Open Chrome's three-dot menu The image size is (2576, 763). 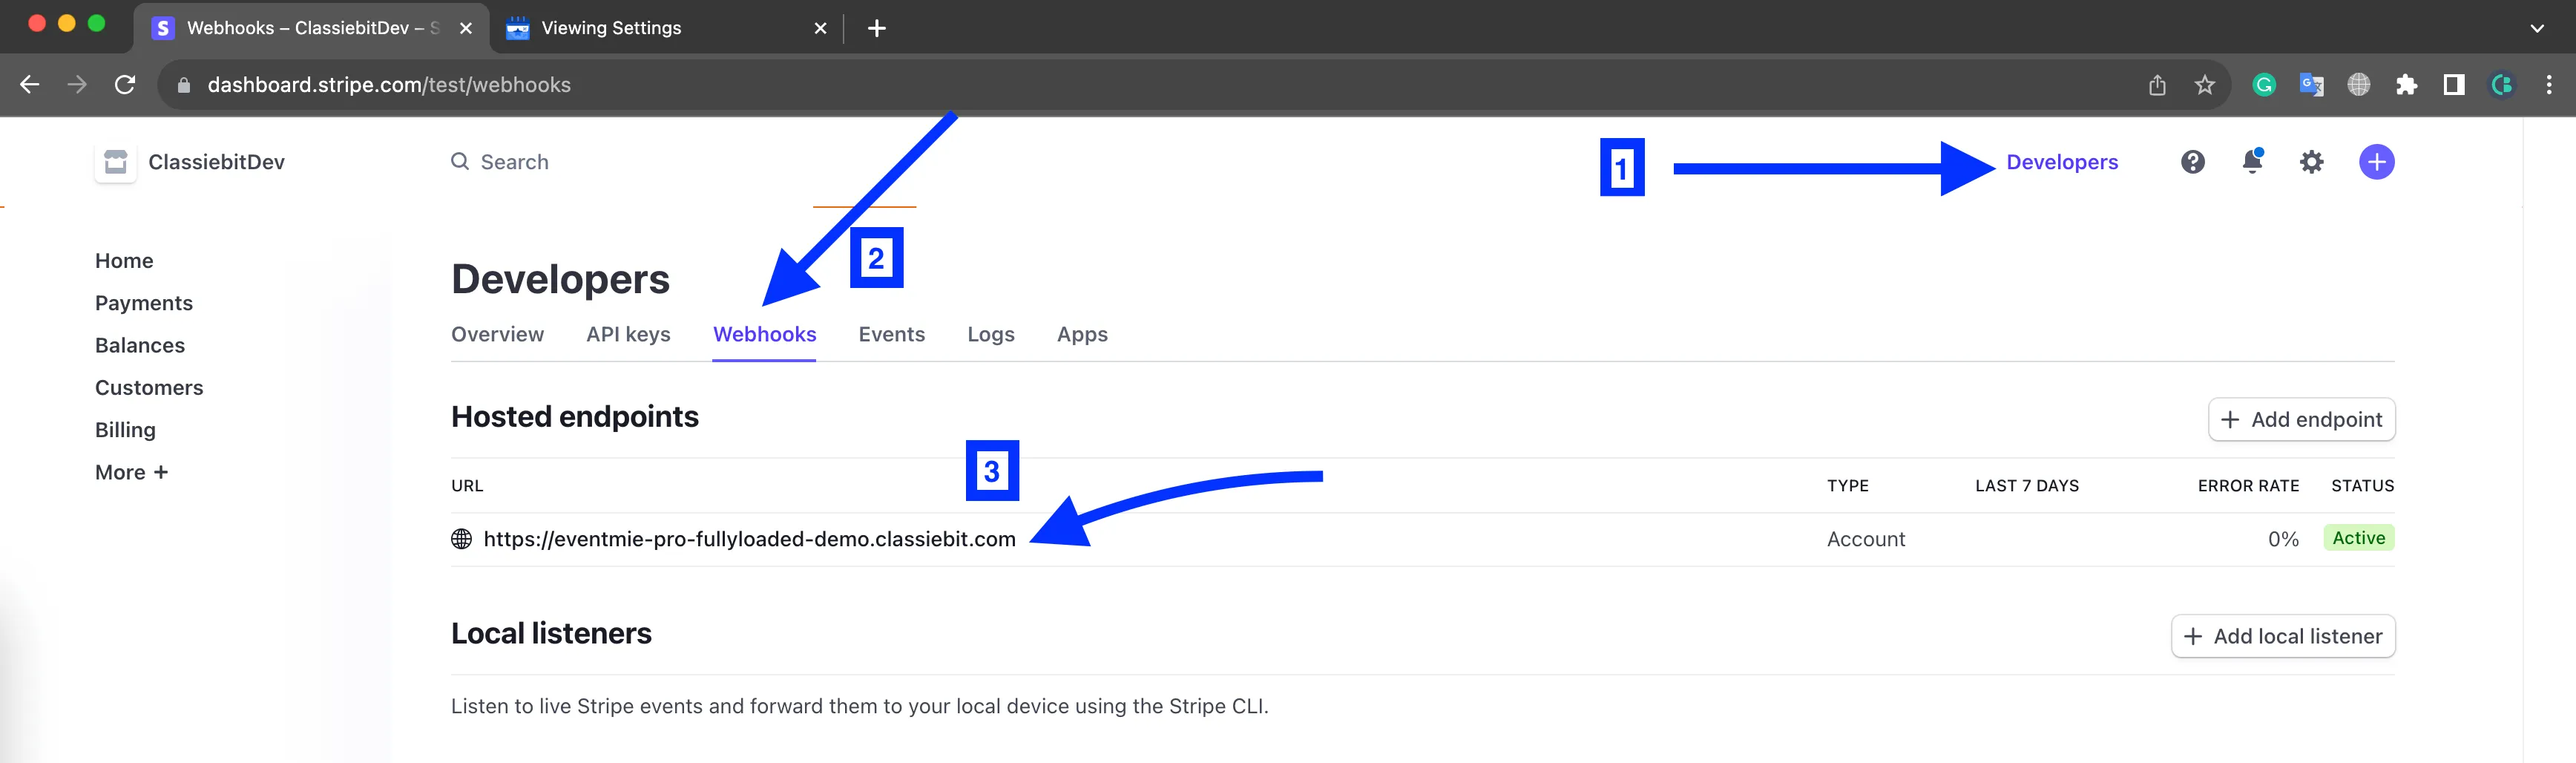point(2549,85)
